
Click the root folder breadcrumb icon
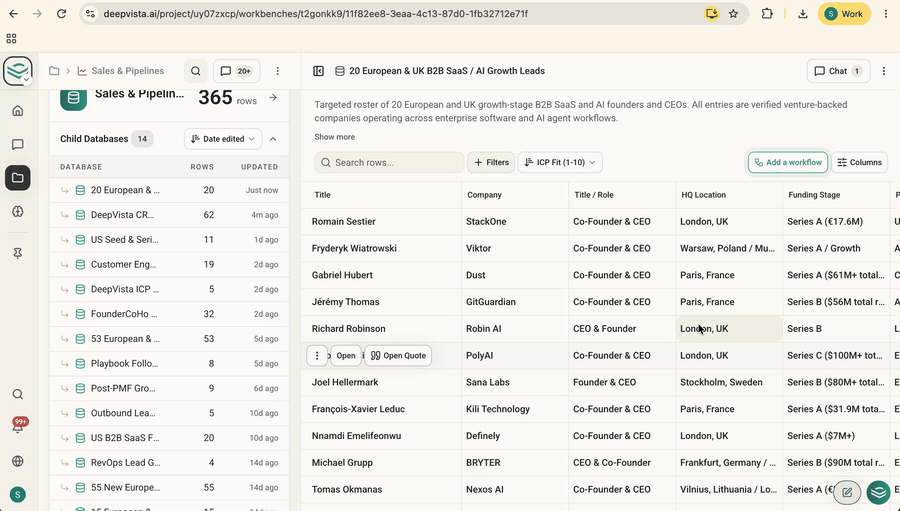54,71
